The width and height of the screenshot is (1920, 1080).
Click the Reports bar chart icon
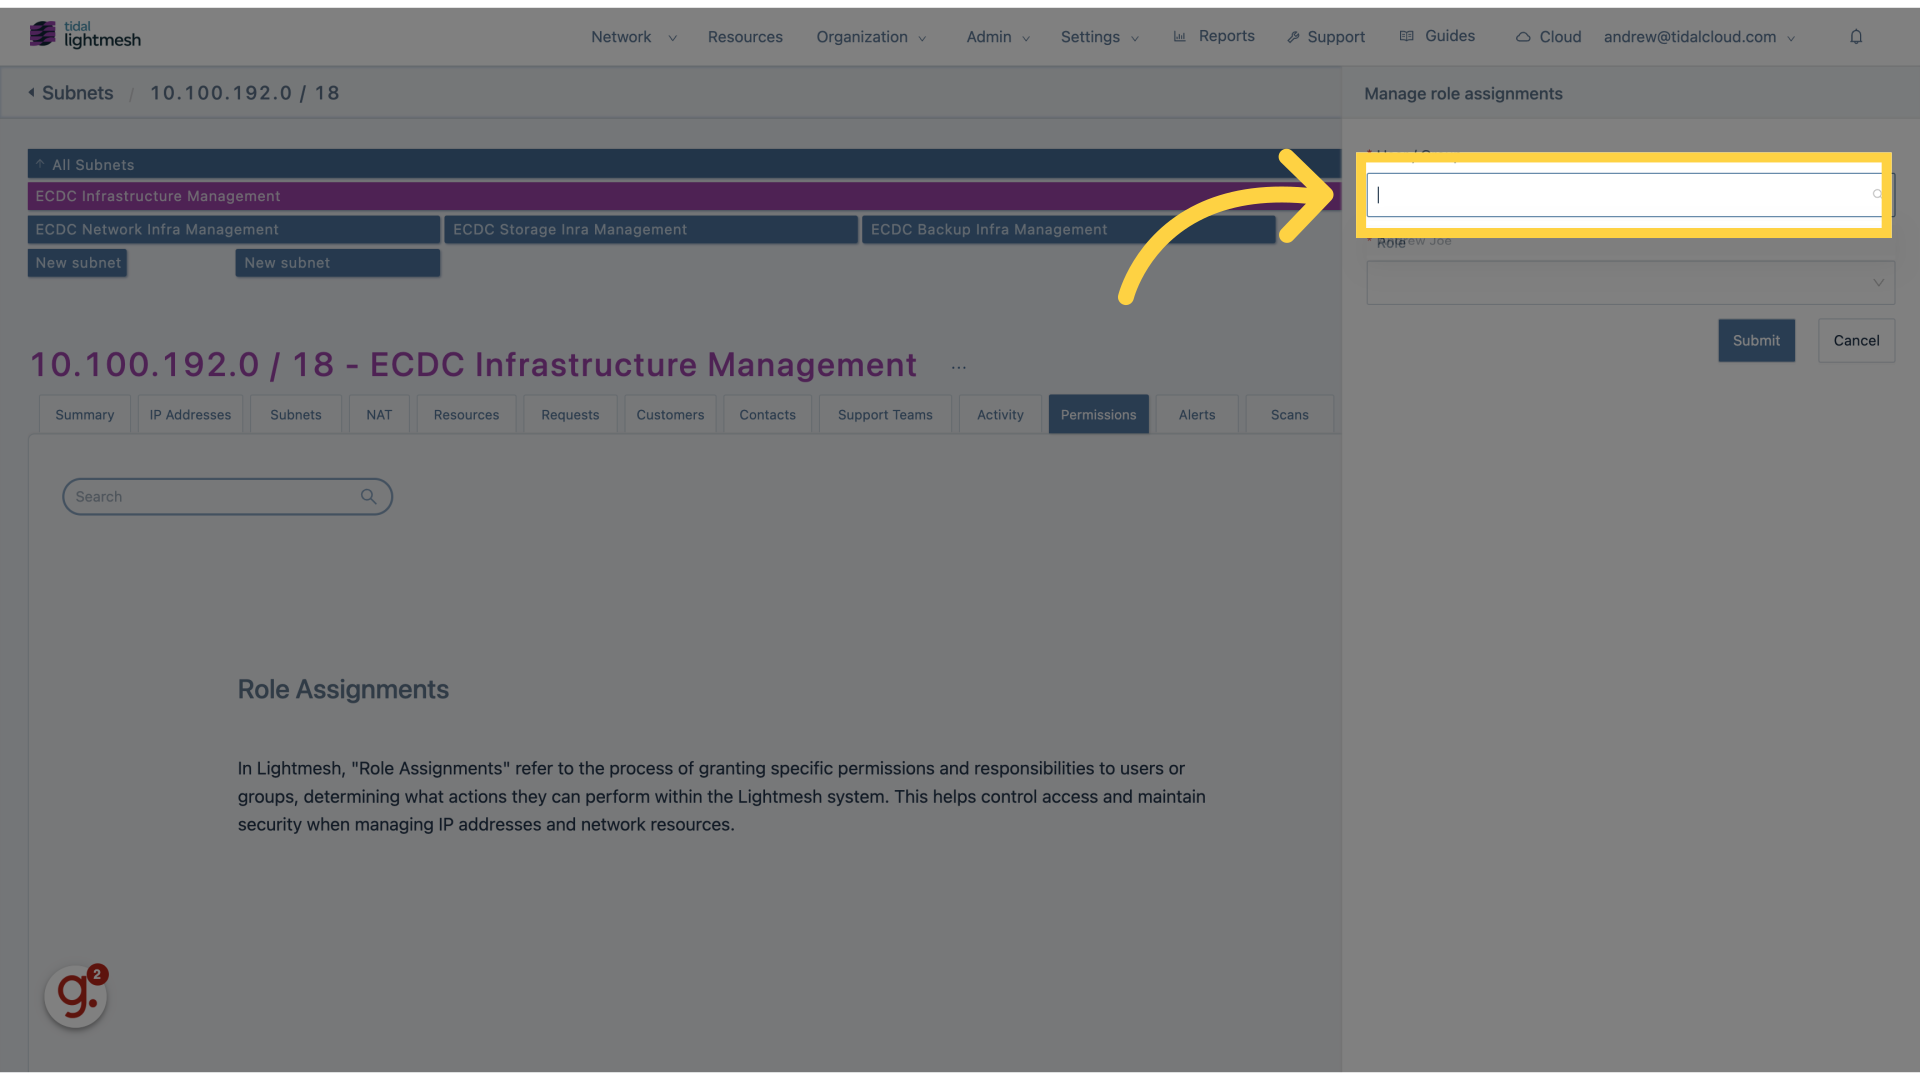[x=1180, y=36]
